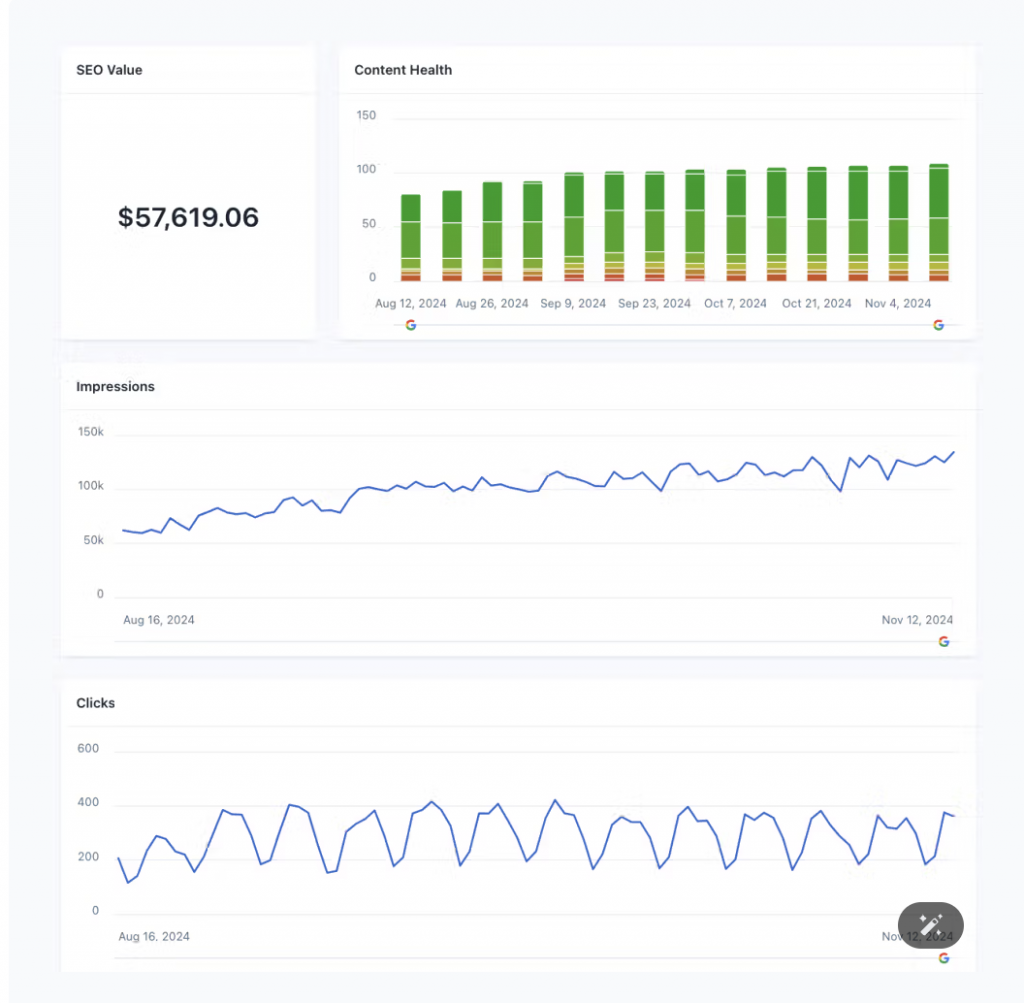Select the Sep 9, 2024 Content Health bar
Screen dimensions: 1024x1003
click(574, 227)
